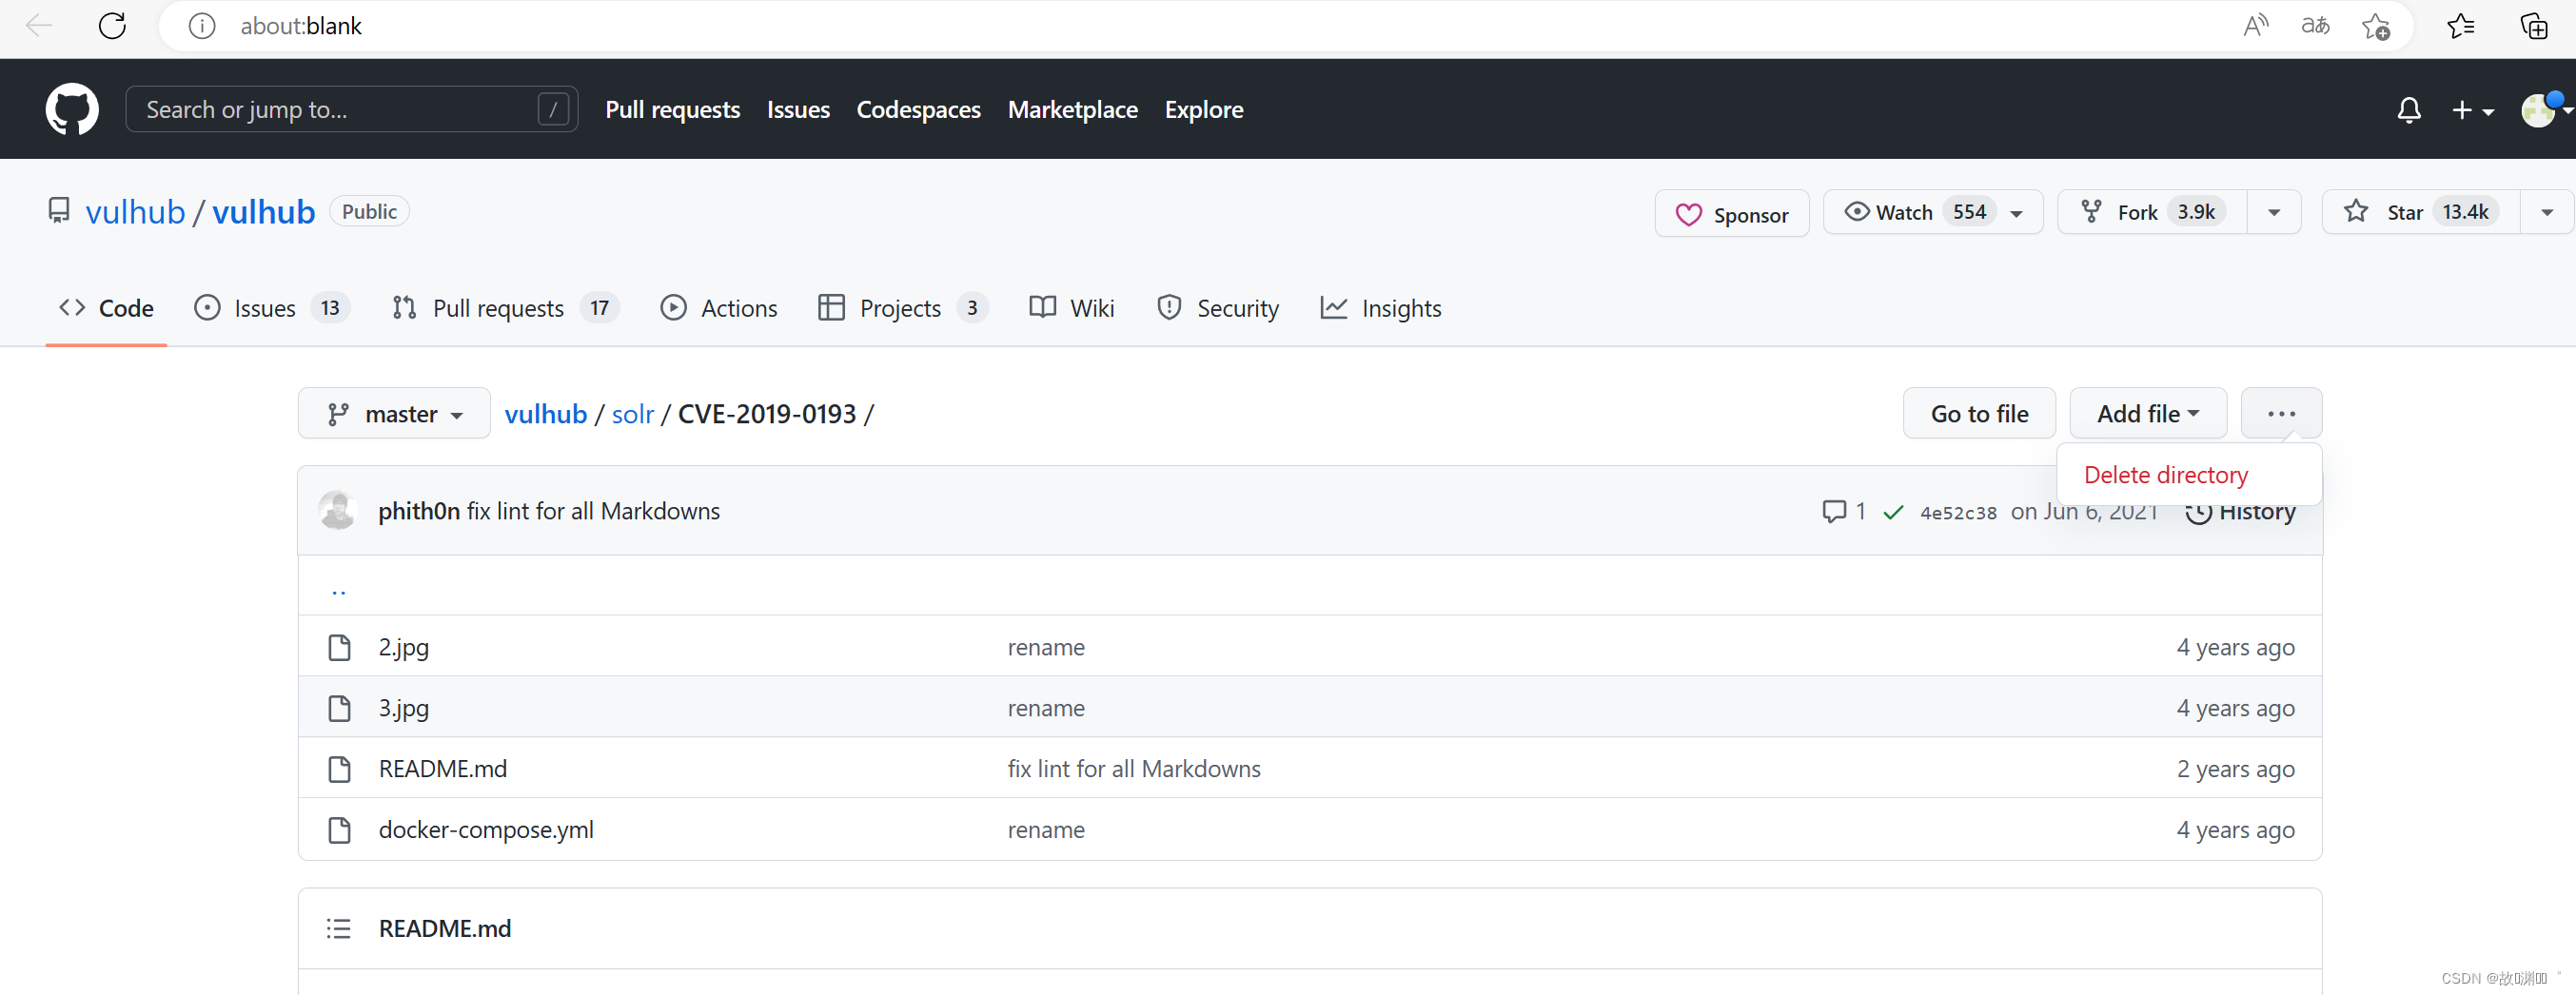The width and height of the screenshot is (2576, 995).
Task: View the directory History
Action: (2240, 512)
